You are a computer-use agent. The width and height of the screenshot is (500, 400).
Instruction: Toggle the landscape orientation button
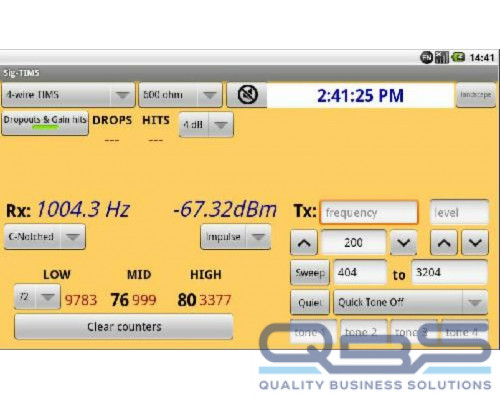(476, 95)
